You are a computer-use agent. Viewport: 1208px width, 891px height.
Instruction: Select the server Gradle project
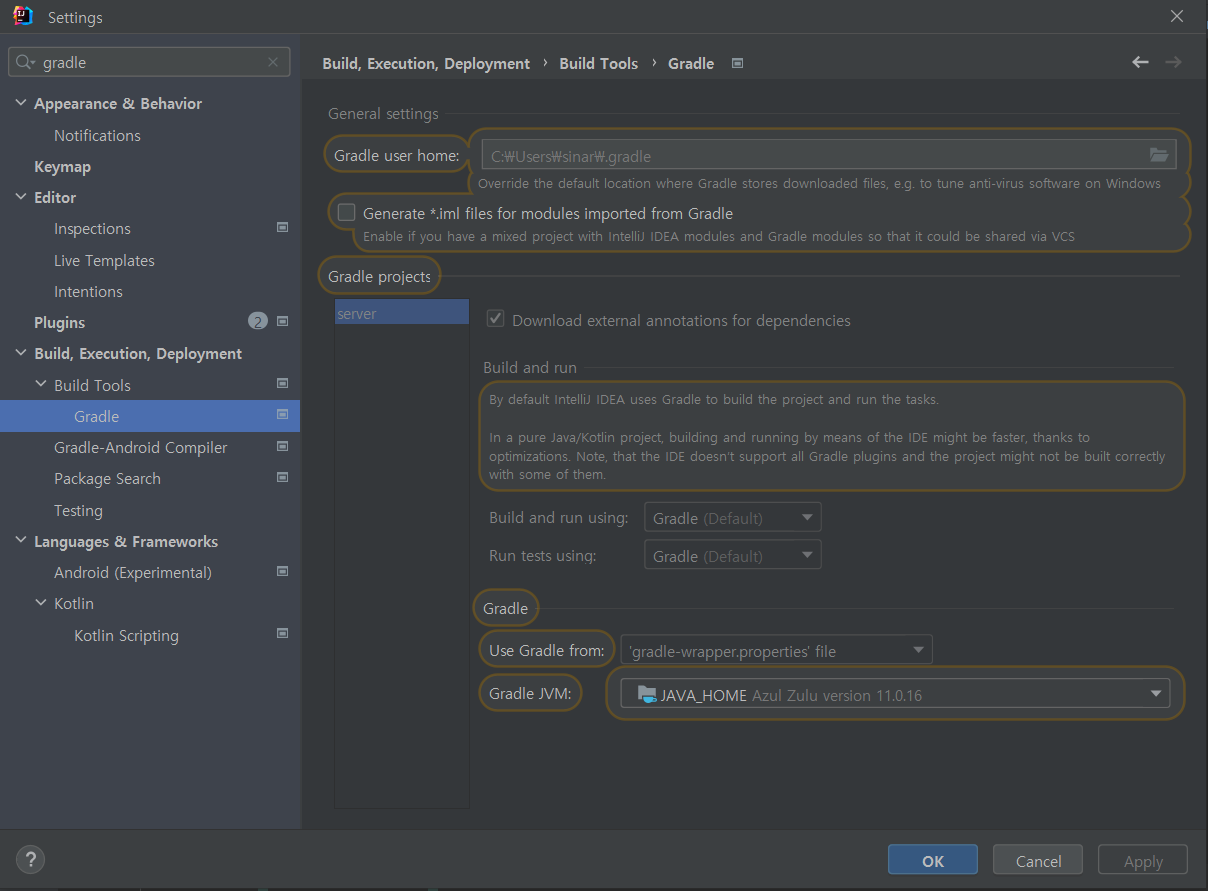pyautogui.click(x=401, y=313)
